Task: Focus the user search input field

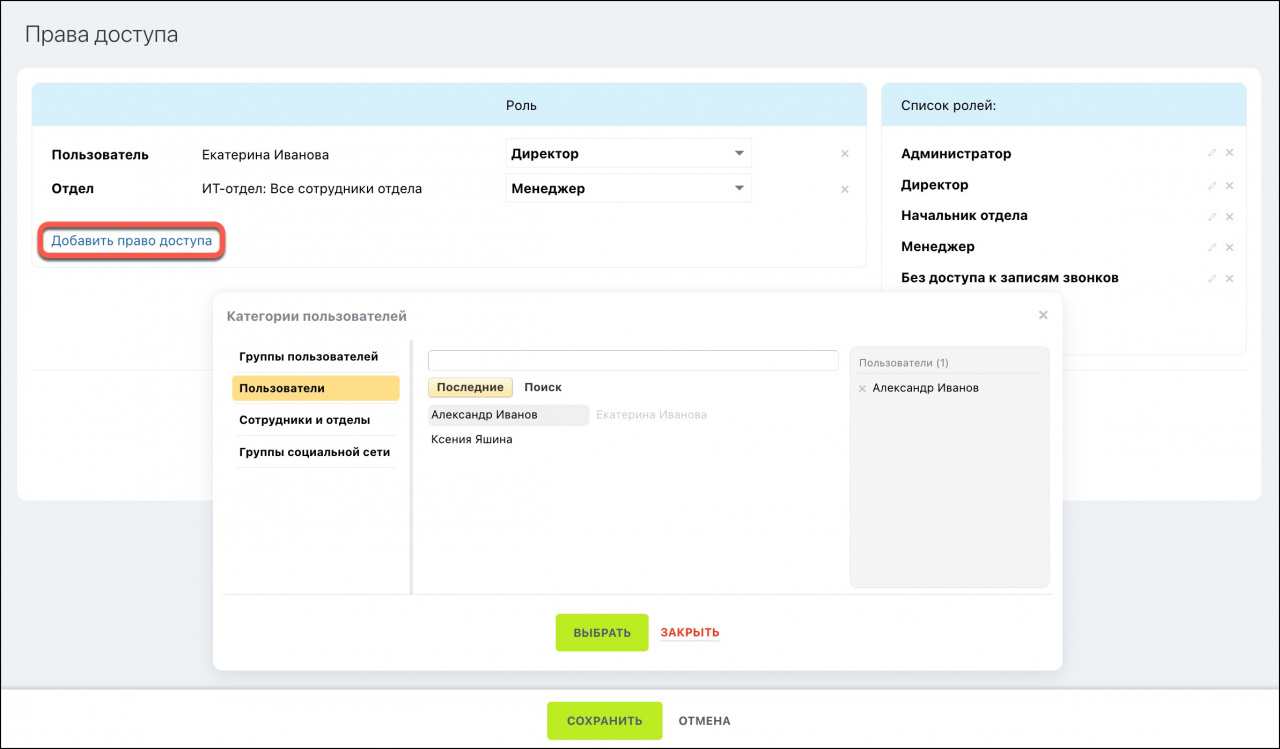Action: point(633,360)
